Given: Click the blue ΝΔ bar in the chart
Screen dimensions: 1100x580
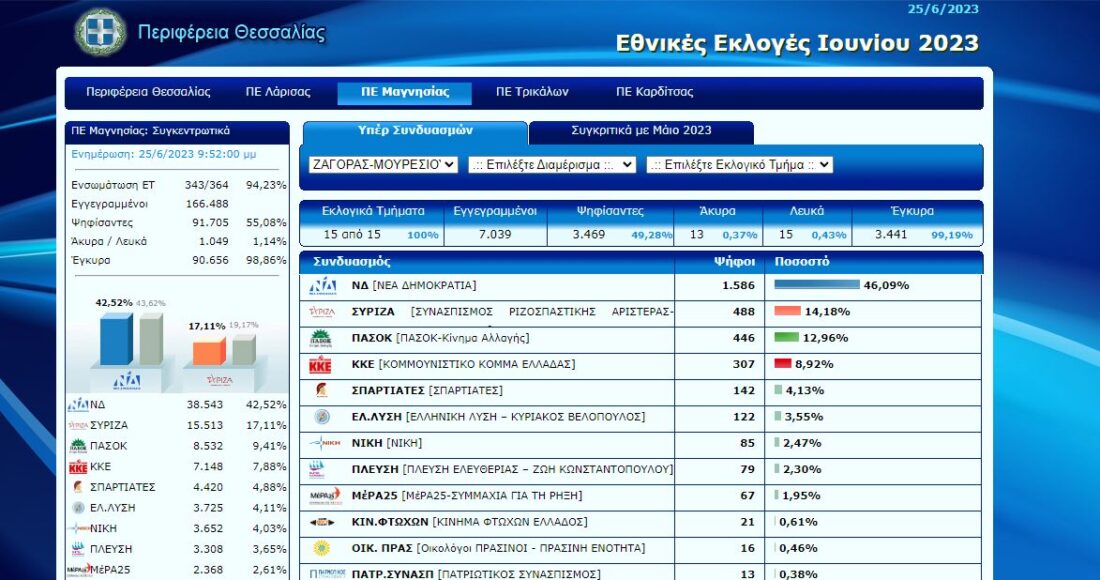Looking at the screenshot, I should tap(116, 339).
